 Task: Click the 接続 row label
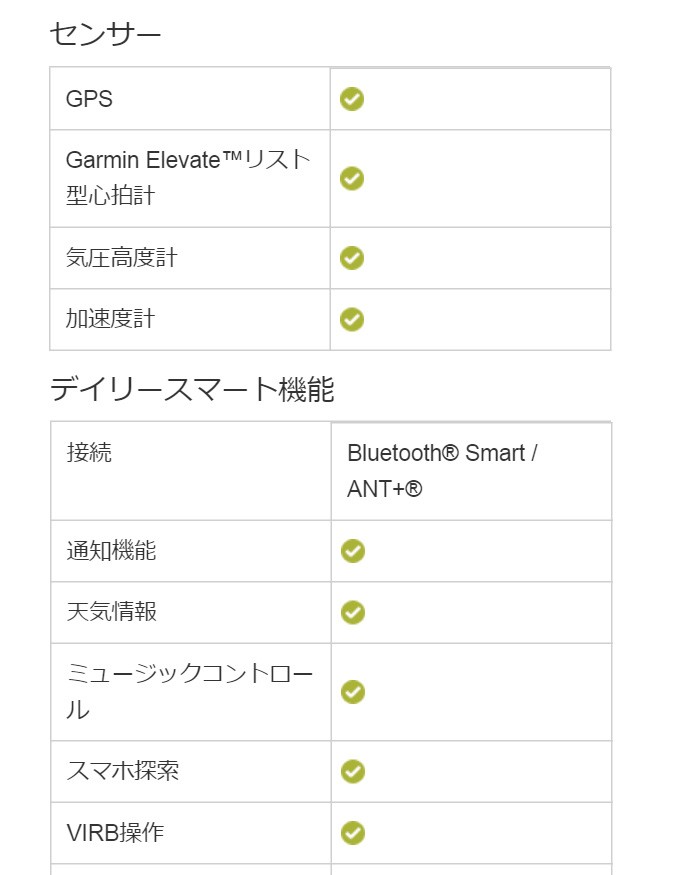click(89, 453)
